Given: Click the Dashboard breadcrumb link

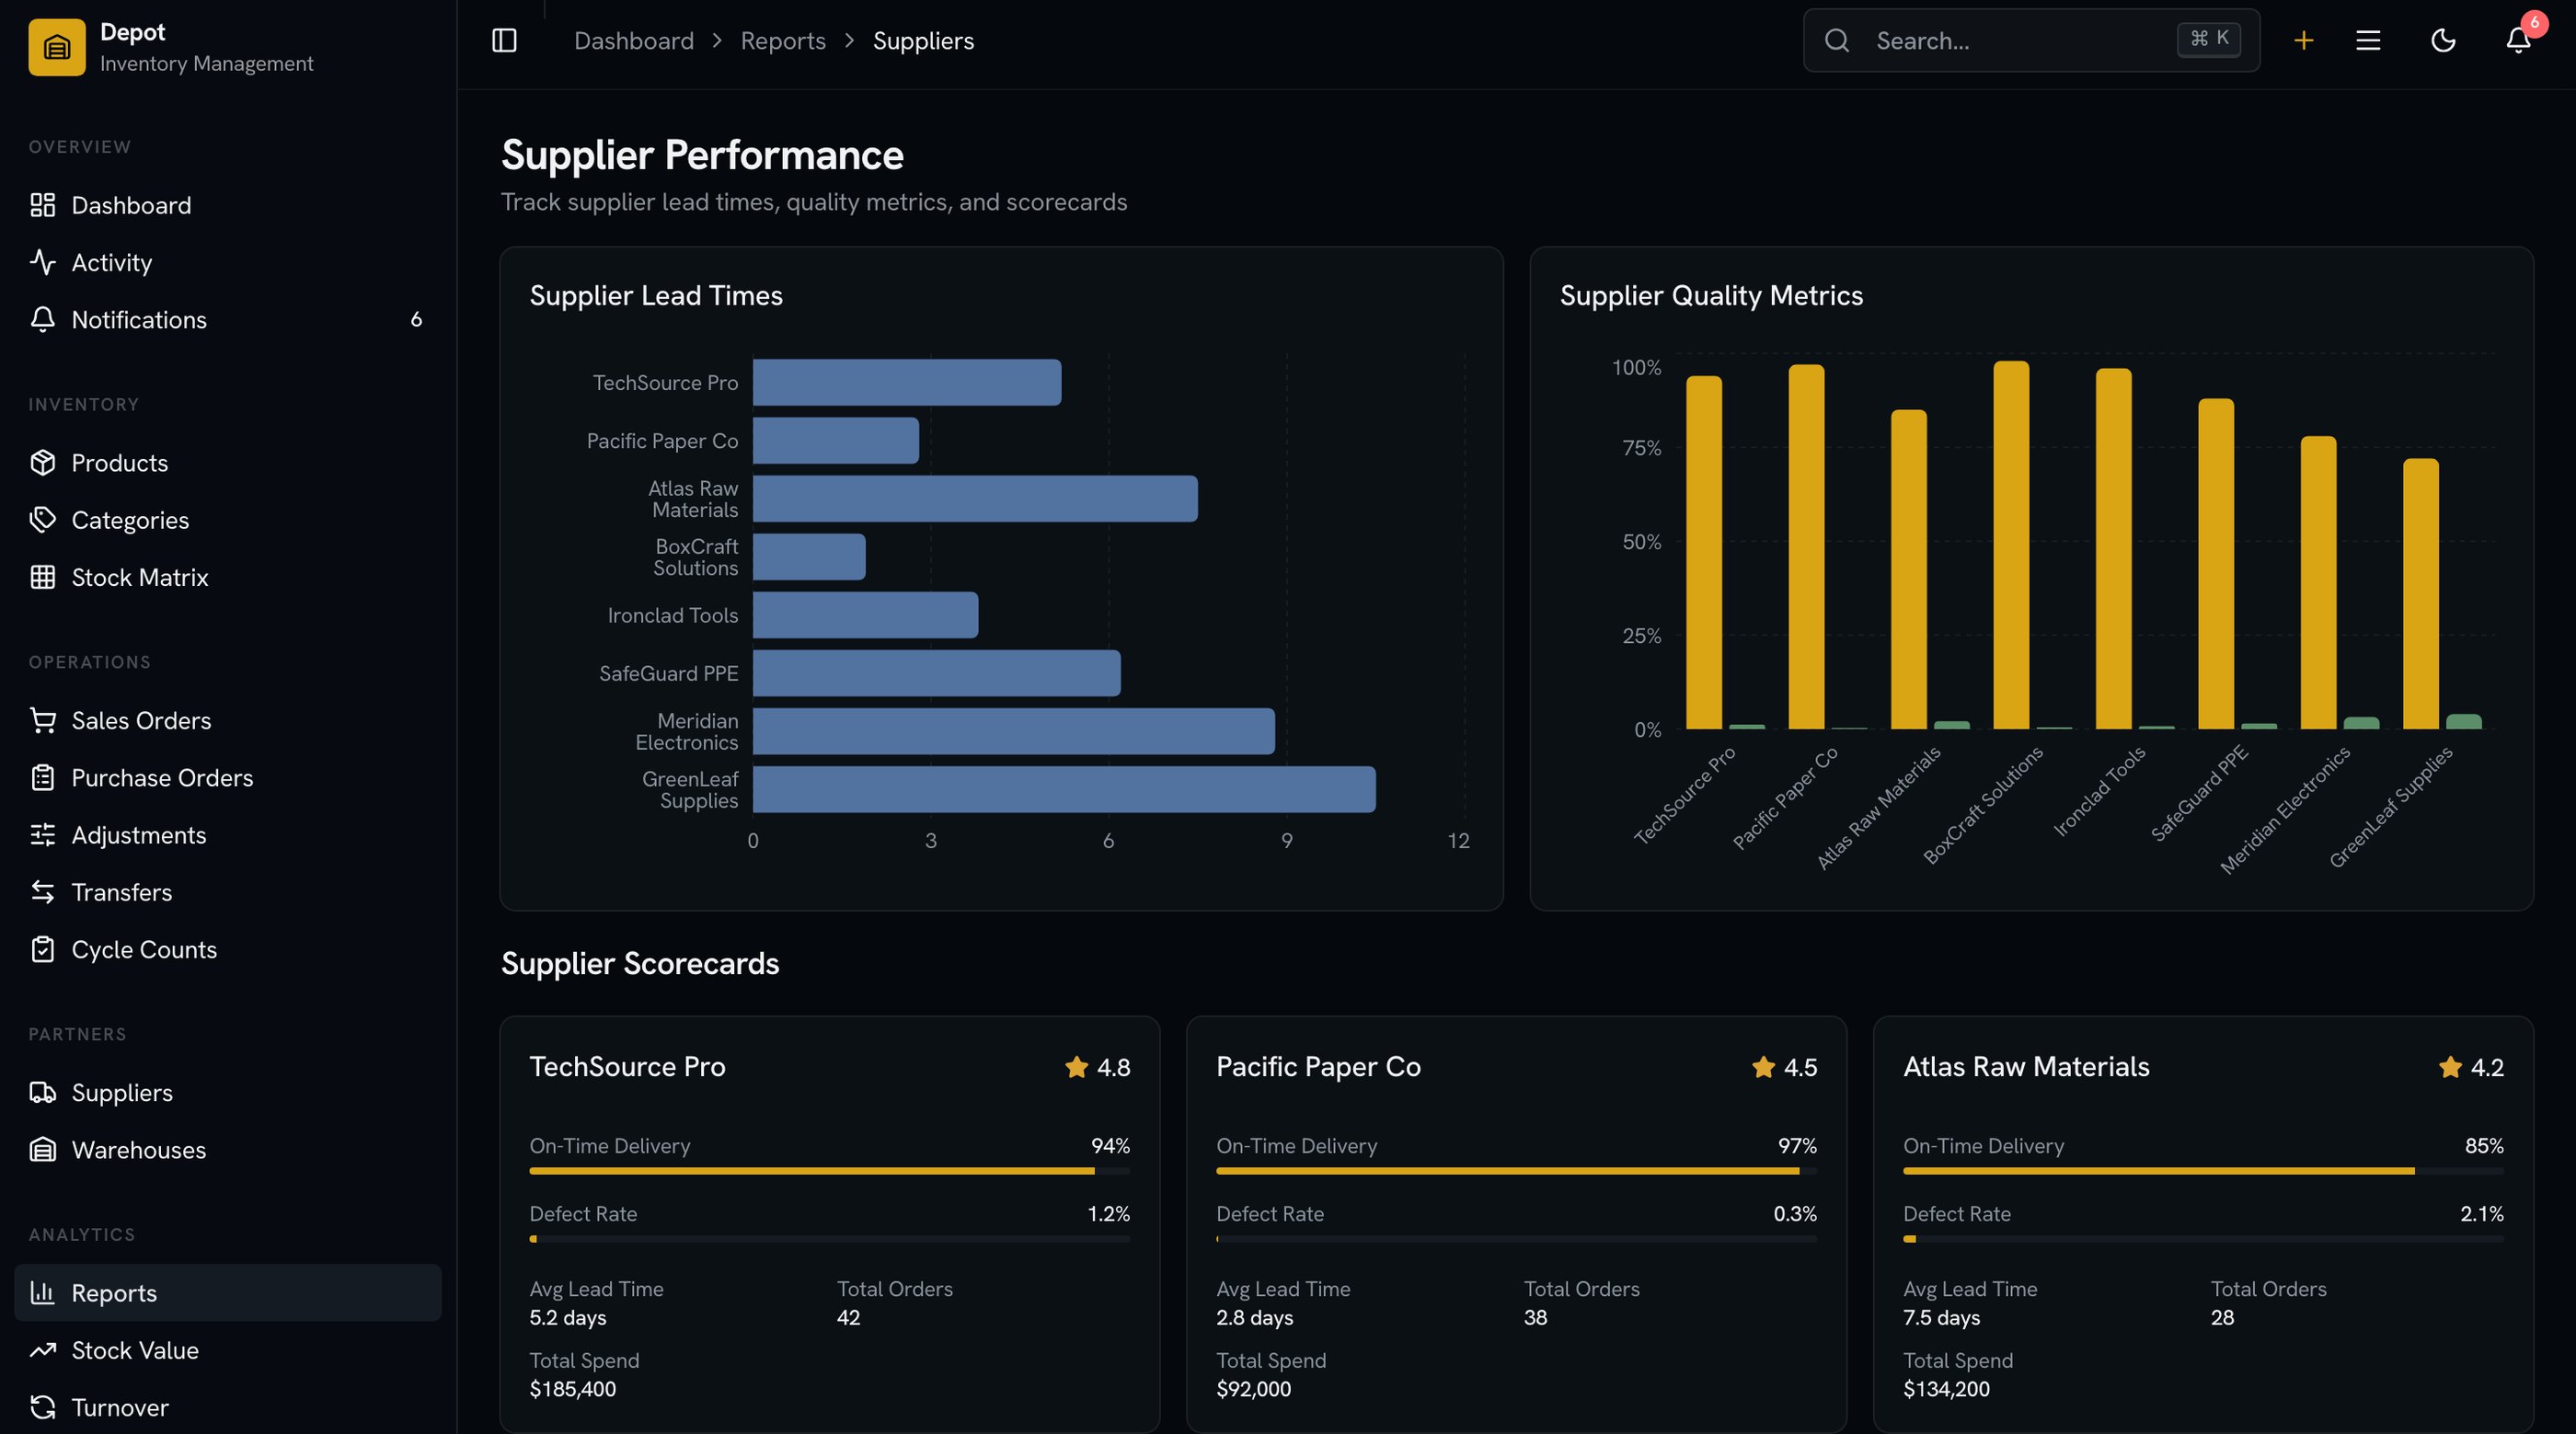Looking at the screenshot, I should click(634, 41).
